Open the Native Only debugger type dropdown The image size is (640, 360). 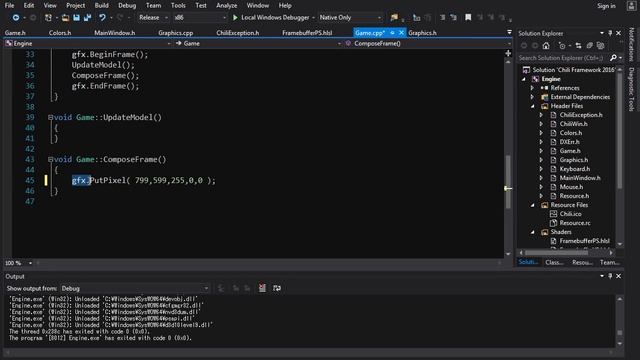(x=350, y=18)
